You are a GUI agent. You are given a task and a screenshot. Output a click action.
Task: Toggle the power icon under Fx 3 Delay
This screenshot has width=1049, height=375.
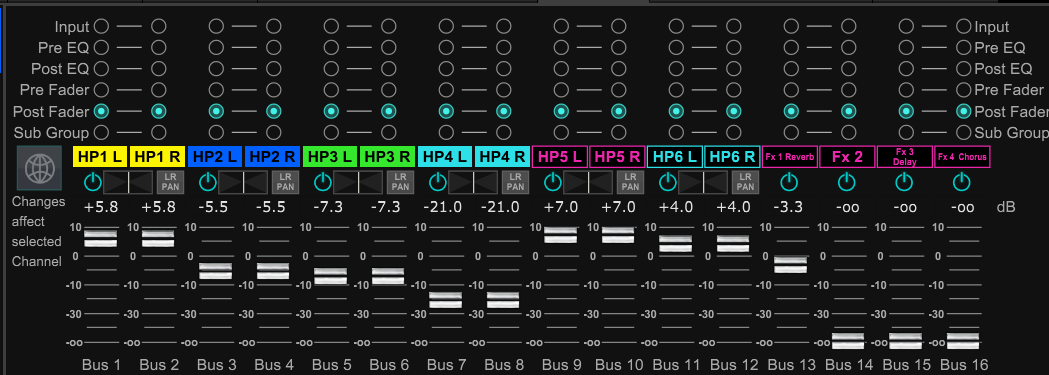pyautogui.click(x=904, y=181)
